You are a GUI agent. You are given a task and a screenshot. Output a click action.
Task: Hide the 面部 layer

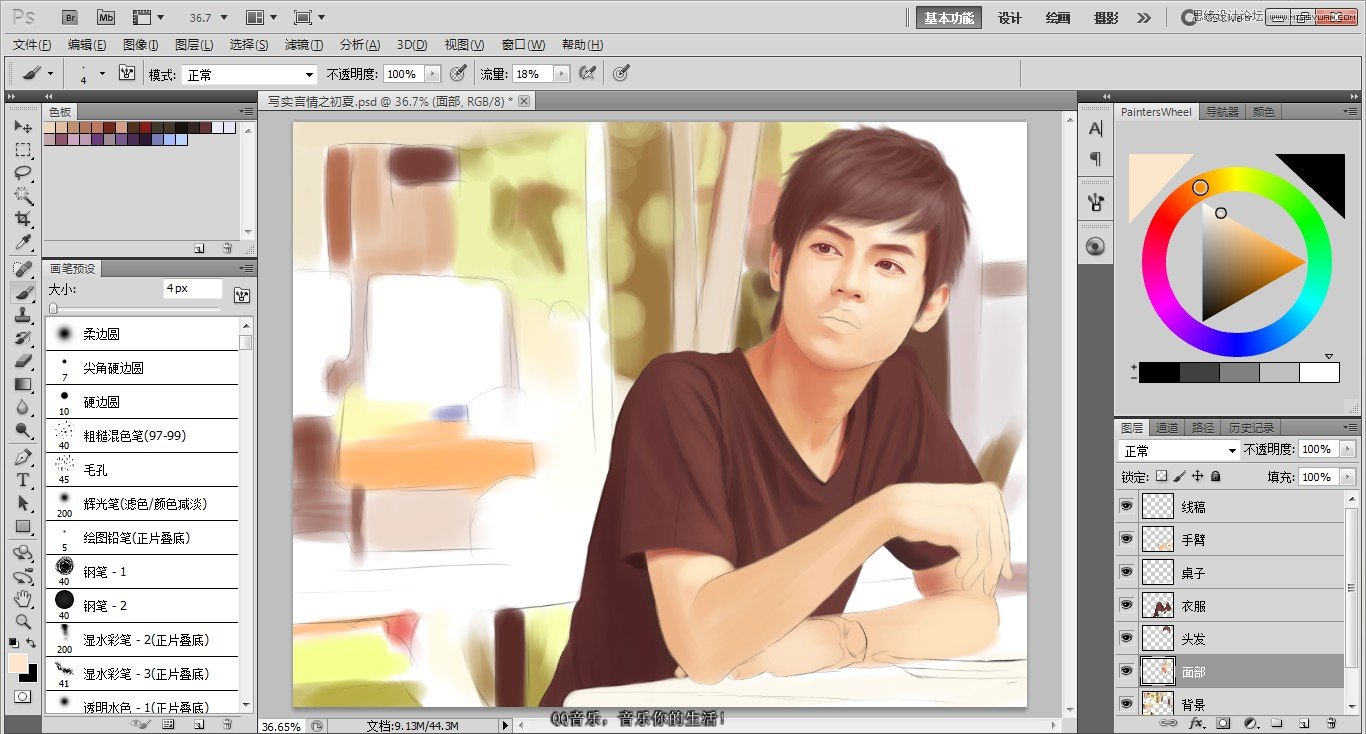[1127, 671]
